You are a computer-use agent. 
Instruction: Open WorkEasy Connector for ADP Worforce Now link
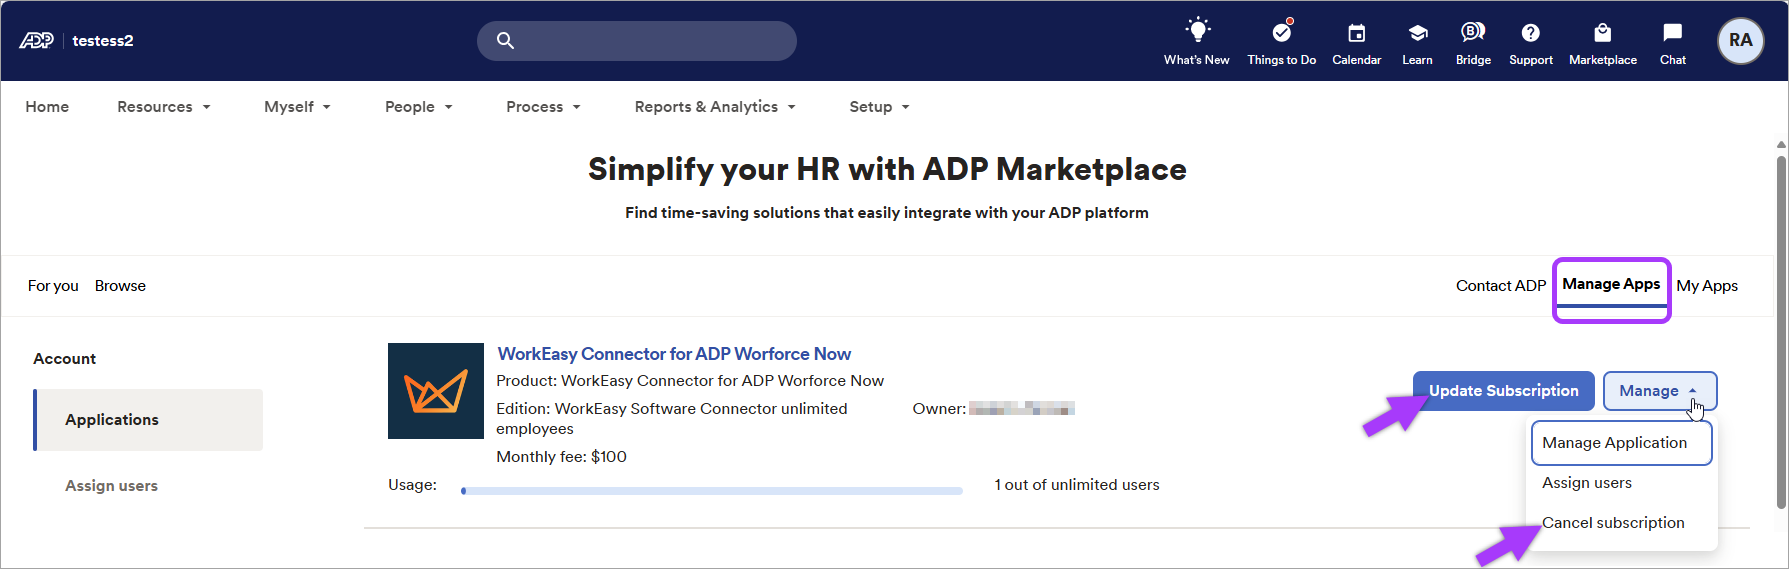pyautogui.click(x=674, y=354)
